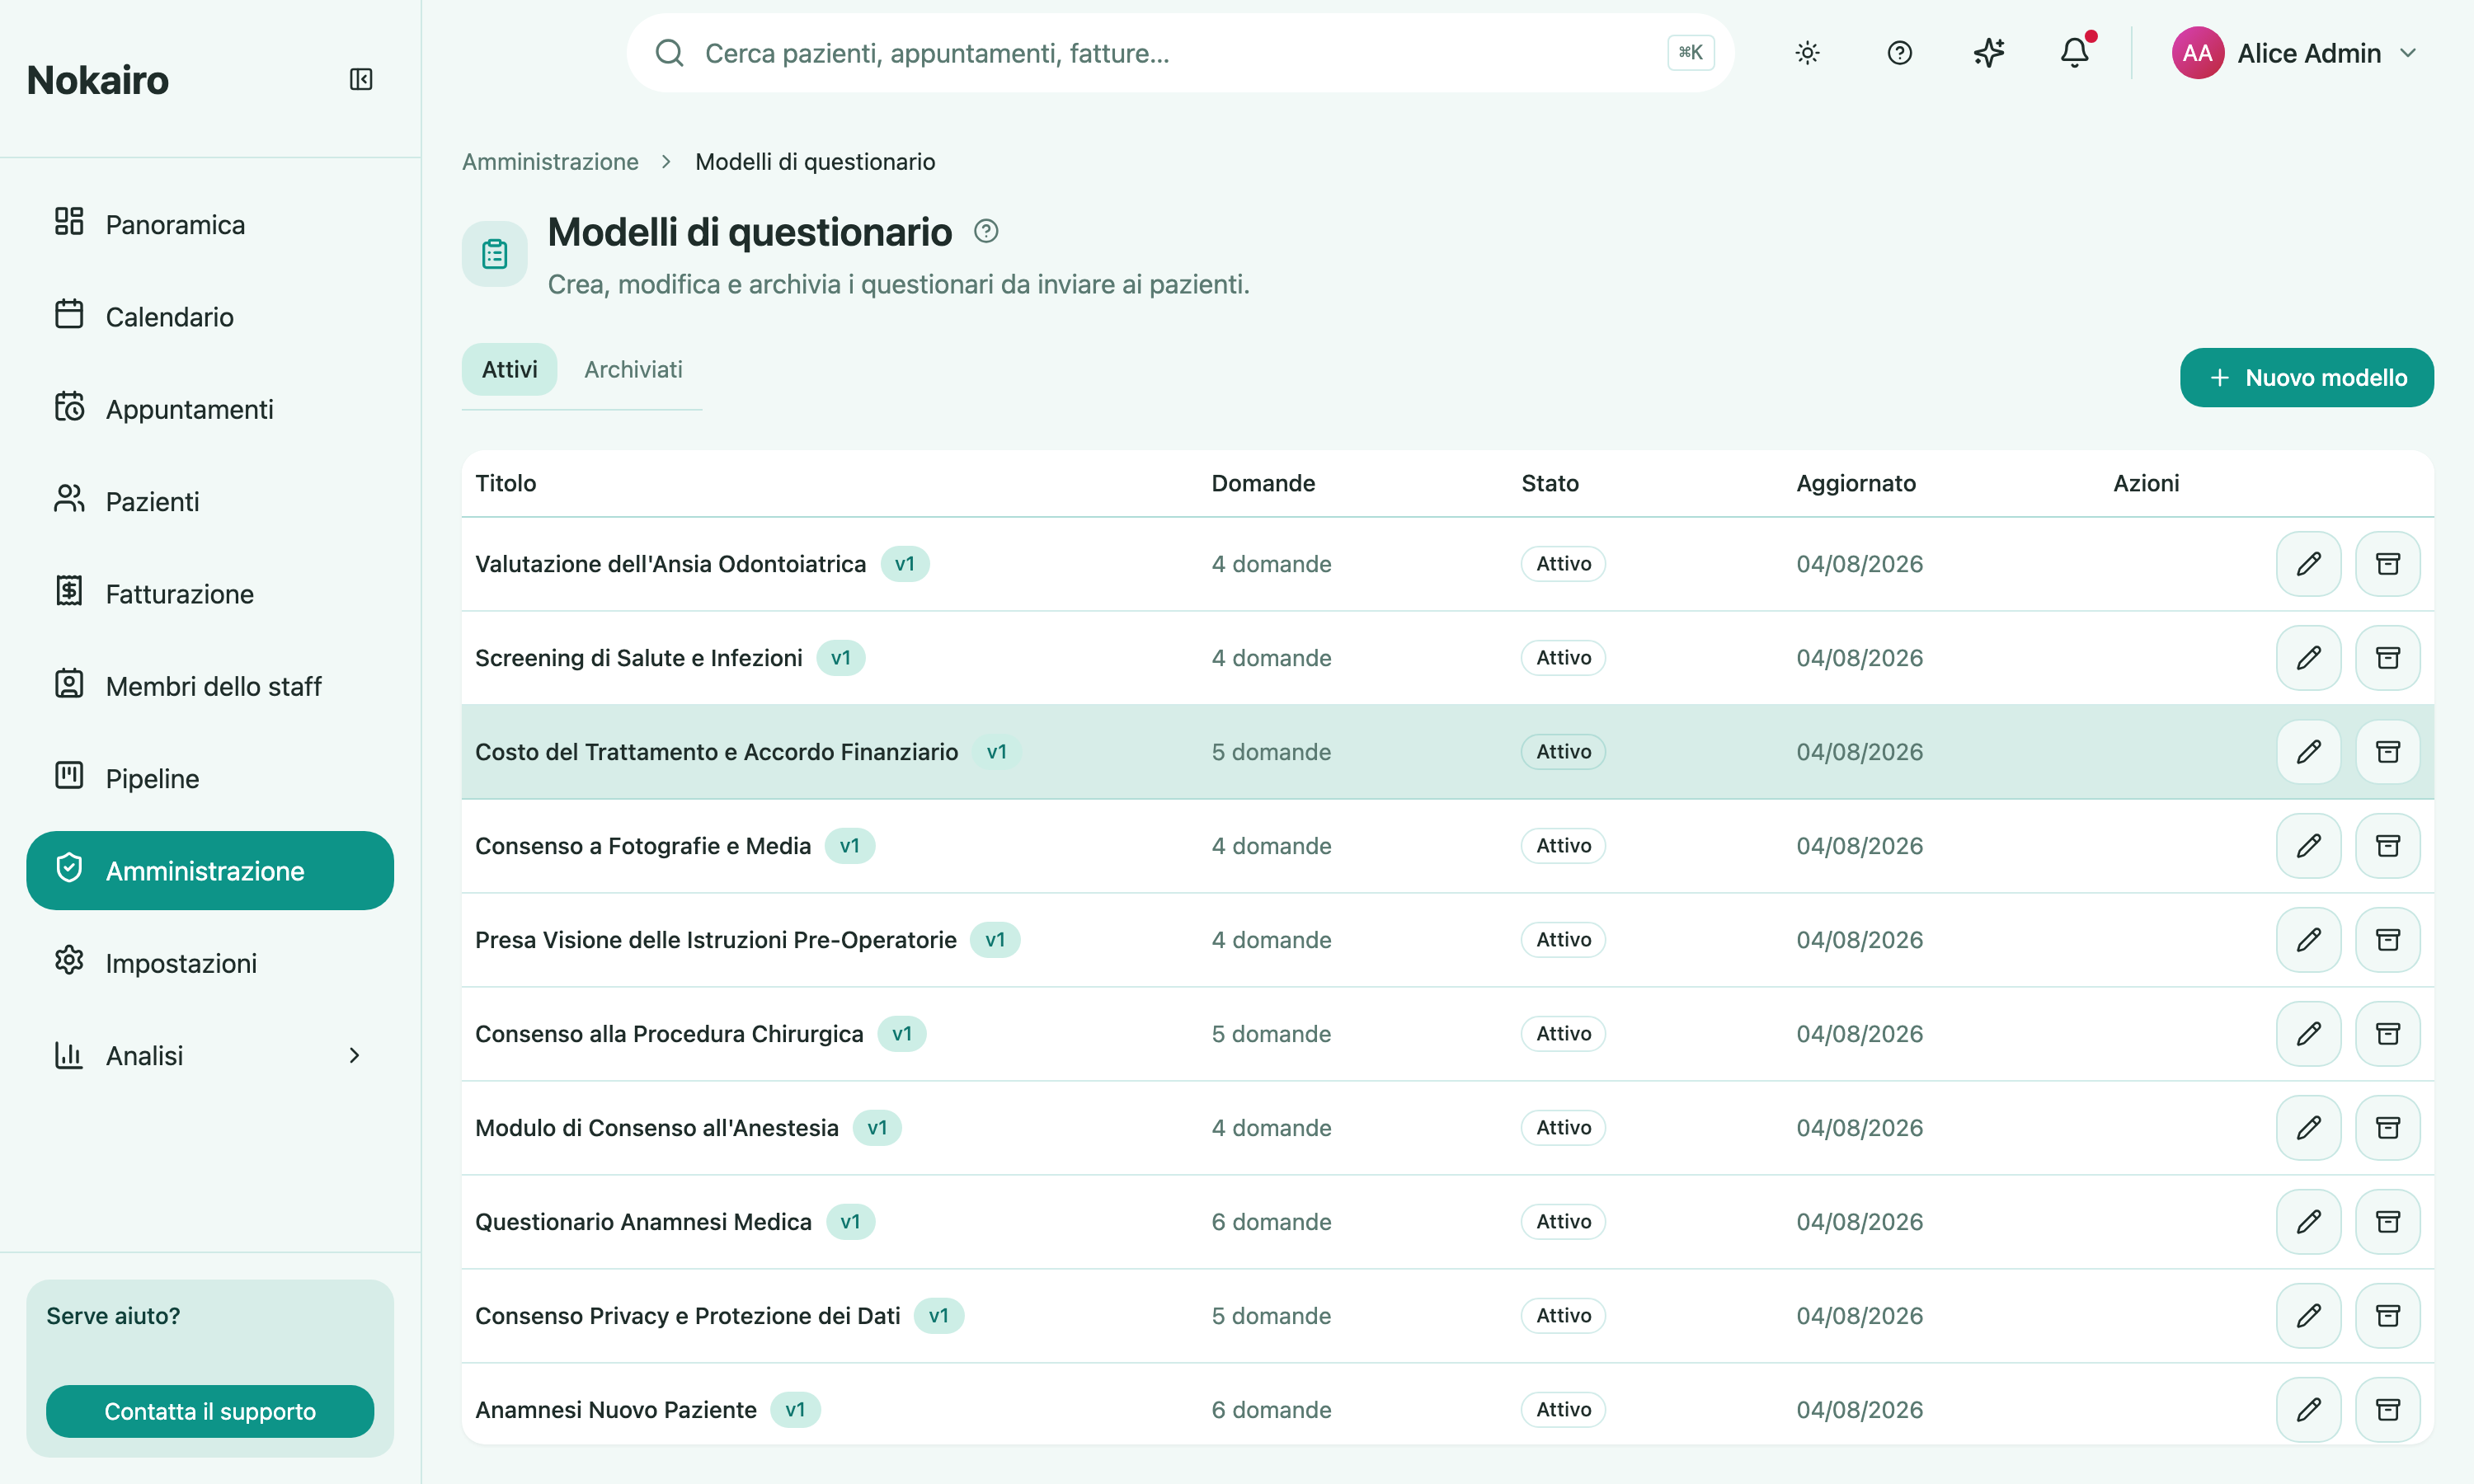Archive Costo del Trattamento e Accordo Finanziario

click(2387, 752)
